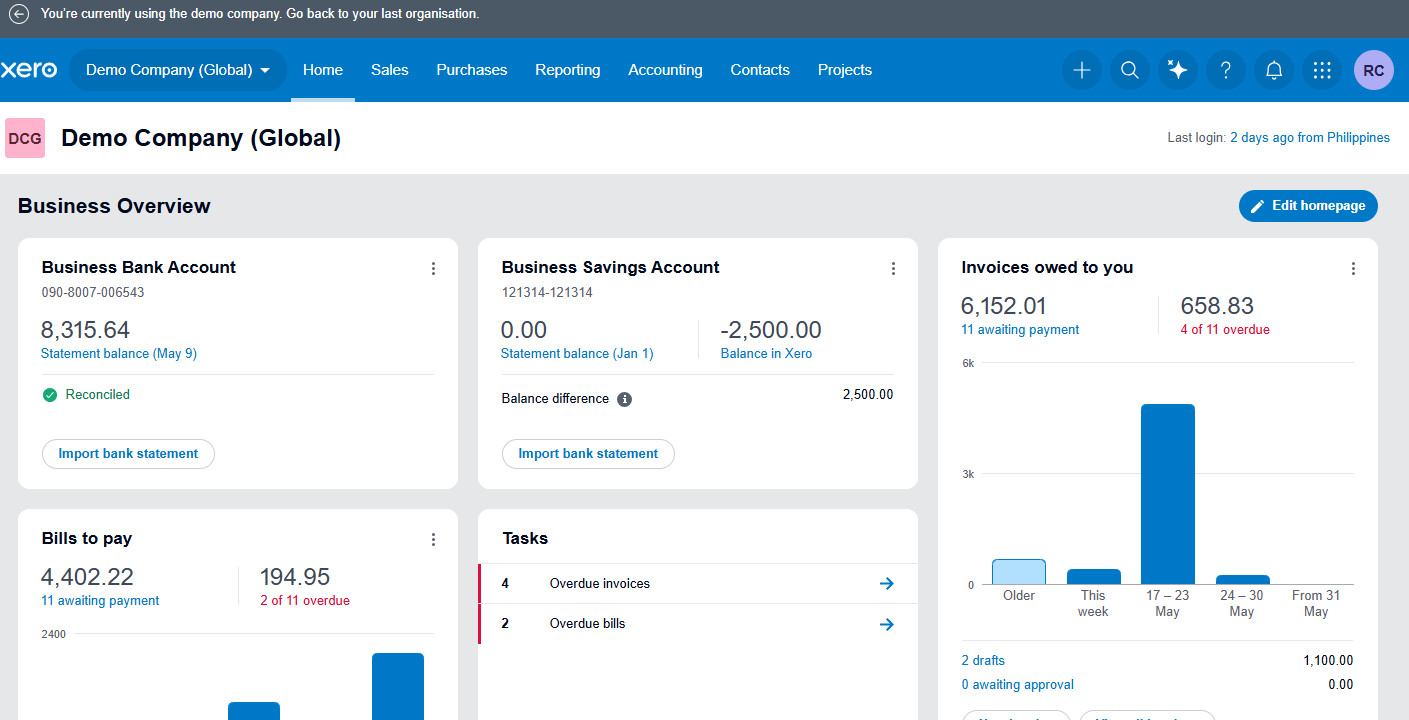Click the 8,315.64 statement balance amount

coord(85,330)
